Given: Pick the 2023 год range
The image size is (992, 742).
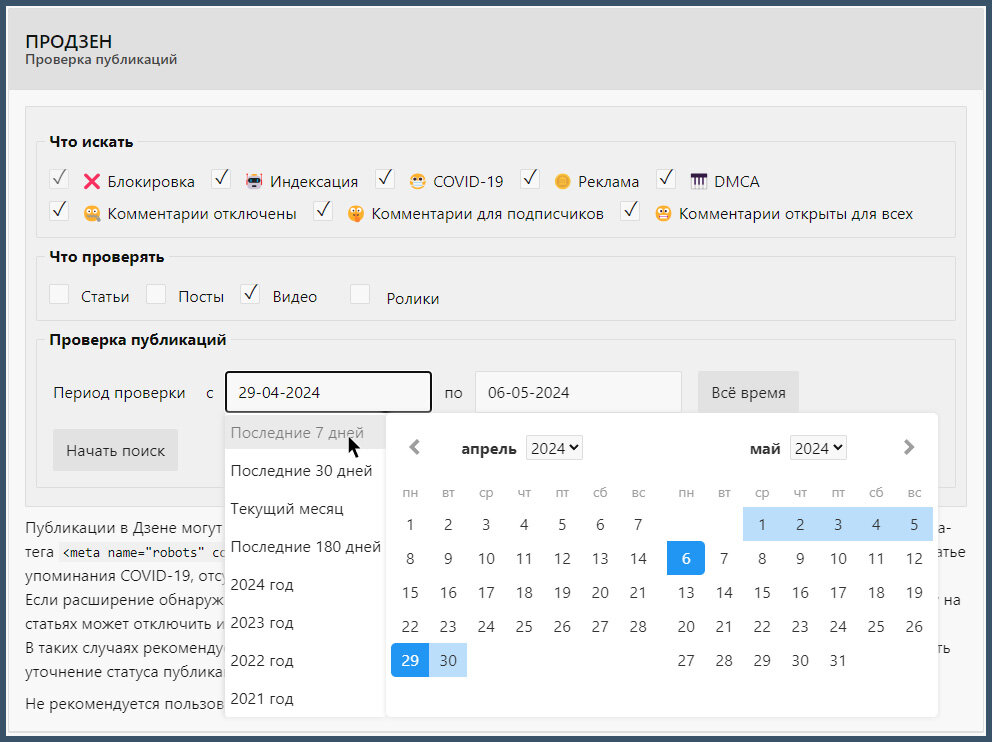Looking at the screenshot, I should pyautogui.click(x=305, y=622).
